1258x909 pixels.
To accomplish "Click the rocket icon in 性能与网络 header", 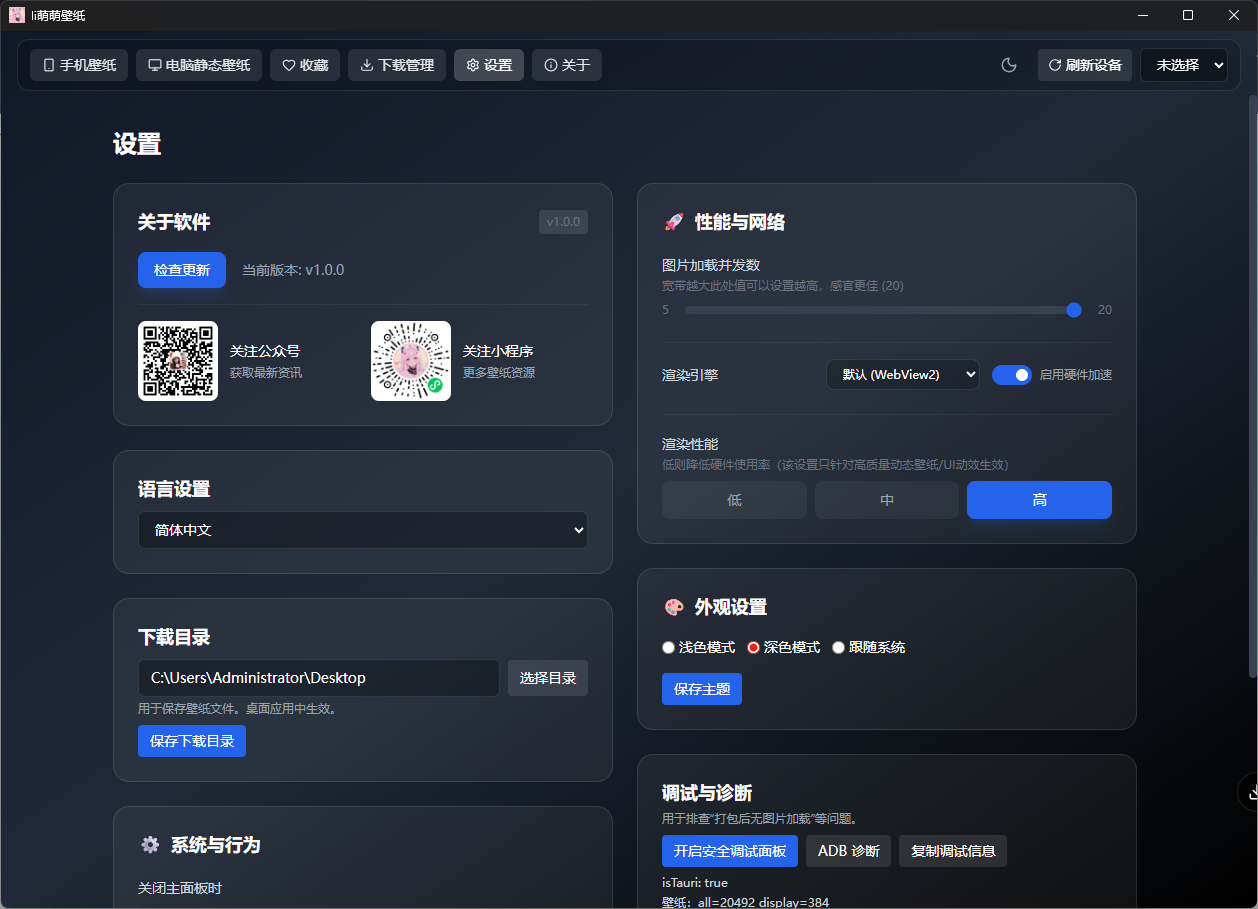I will (673, 222).
